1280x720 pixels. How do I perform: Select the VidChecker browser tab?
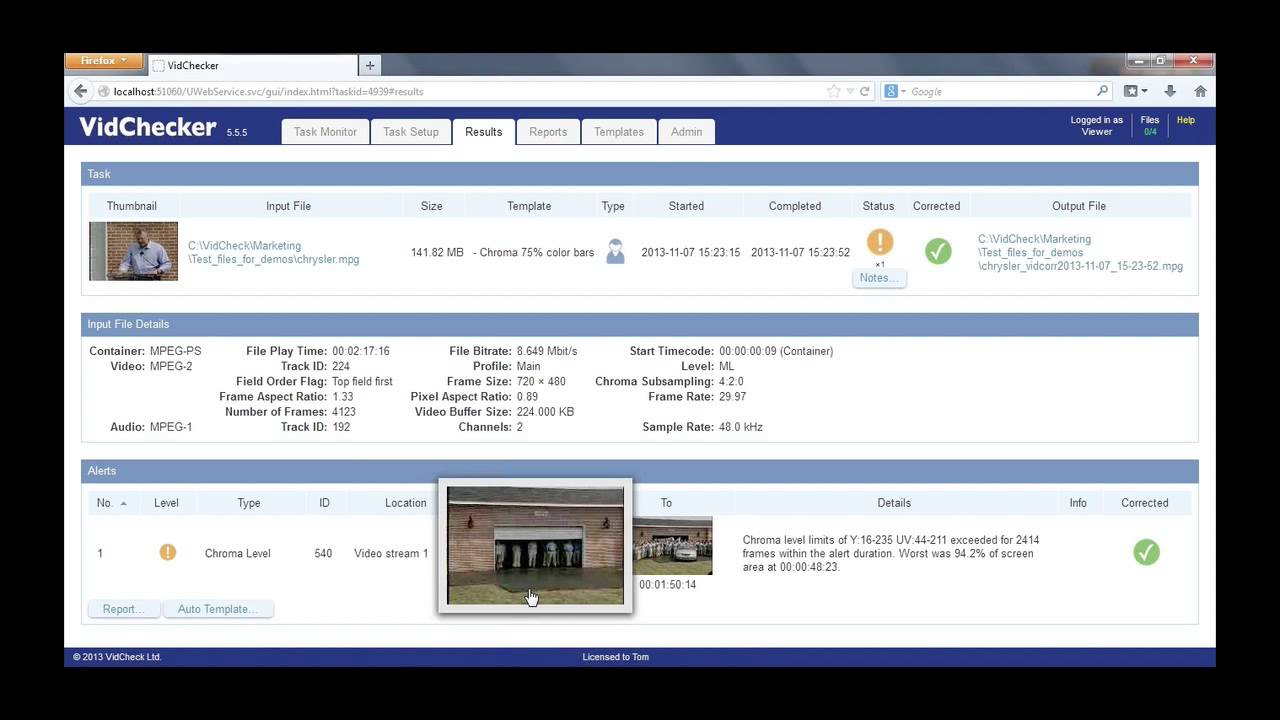(254, 65)
